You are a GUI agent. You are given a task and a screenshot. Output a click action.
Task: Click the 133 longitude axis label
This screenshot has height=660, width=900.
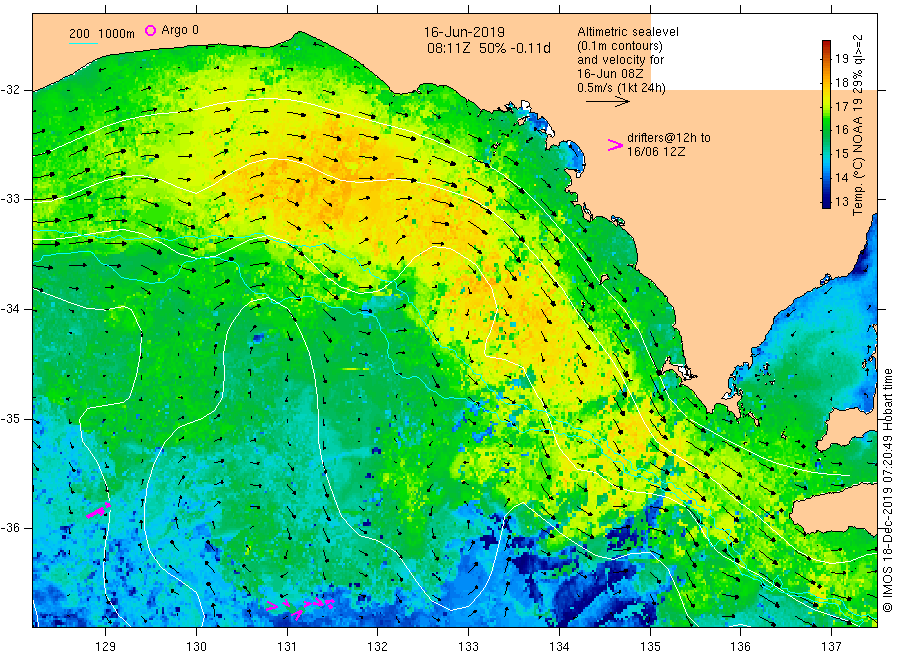pos(468,647)
